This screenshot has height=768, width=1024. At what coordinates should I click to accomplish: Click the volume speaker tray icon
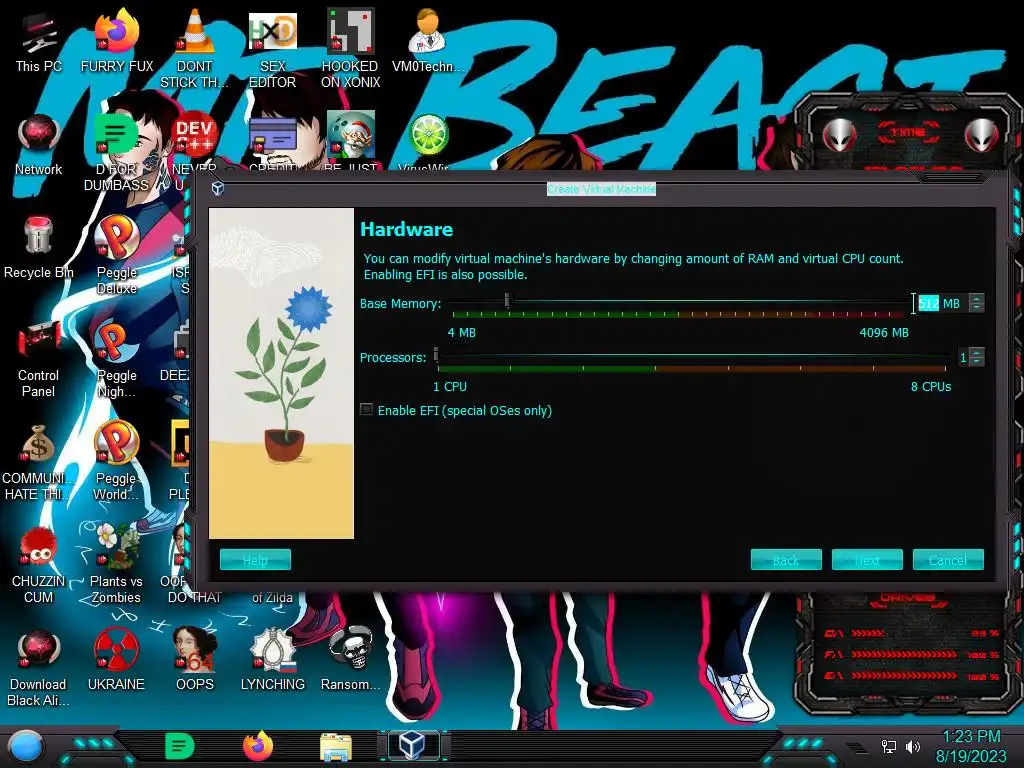[912, 746]
